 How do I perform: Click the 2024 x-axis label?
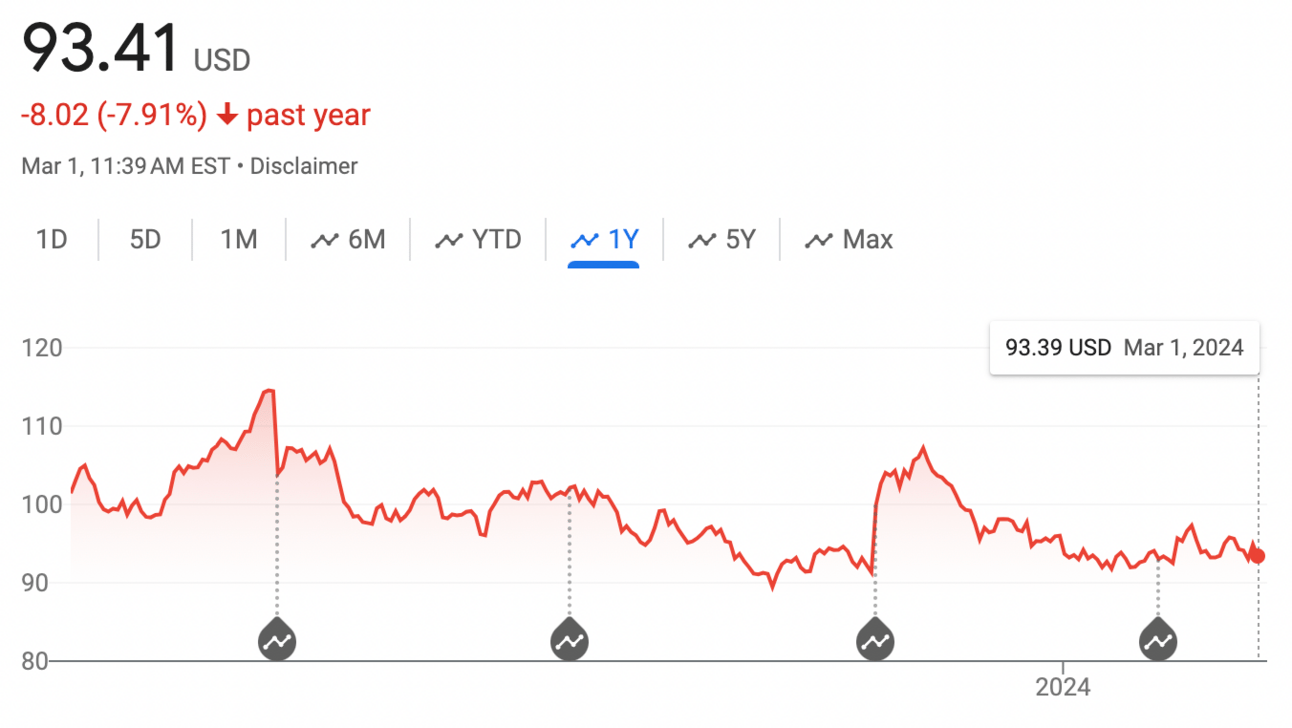tap(1062, 688)
